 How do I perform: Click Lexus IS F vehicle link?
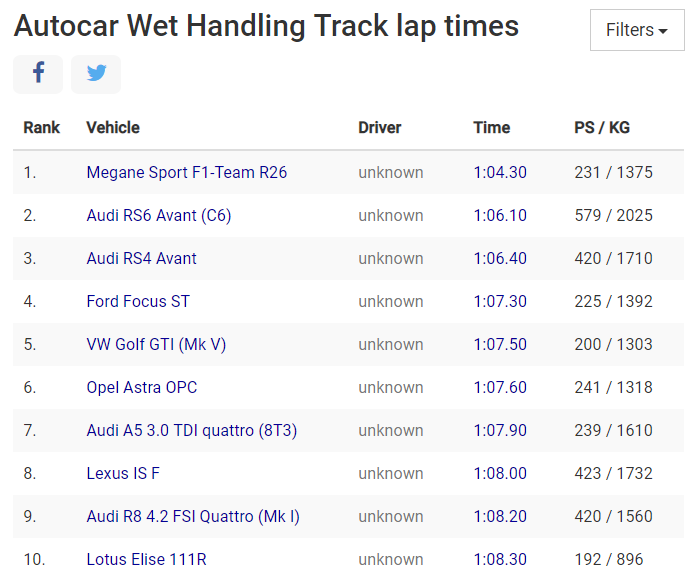(122, 473)
